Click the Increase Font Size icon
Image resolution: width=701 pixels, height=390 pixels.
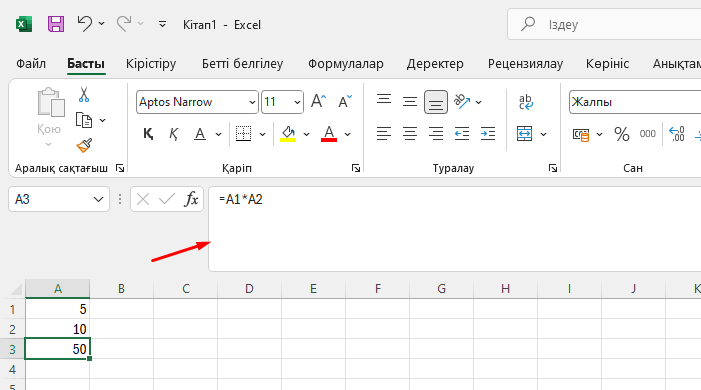coord(319,102)
